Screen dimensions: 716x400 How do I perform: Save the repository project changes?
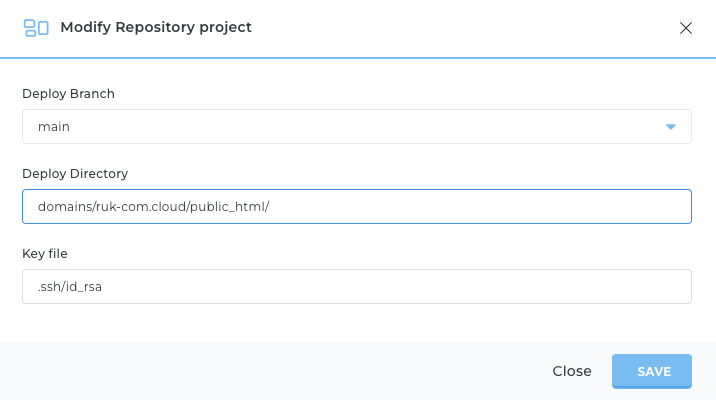point(652,371)
